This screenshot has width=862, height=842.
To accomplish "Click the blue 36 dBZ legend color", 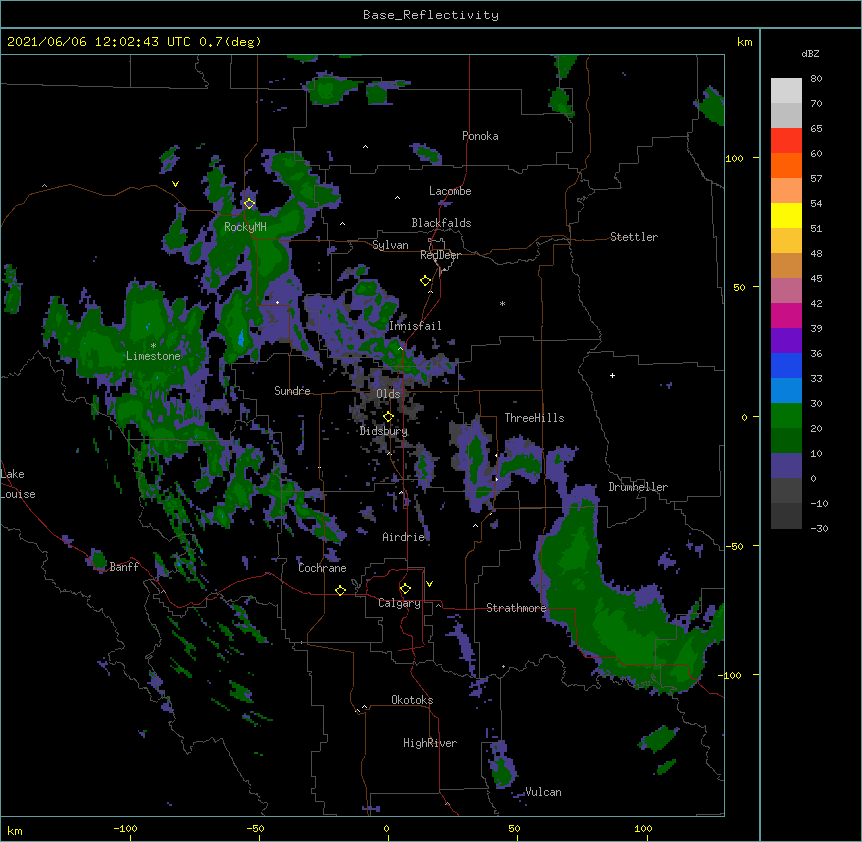I will [x=786, y=365].
